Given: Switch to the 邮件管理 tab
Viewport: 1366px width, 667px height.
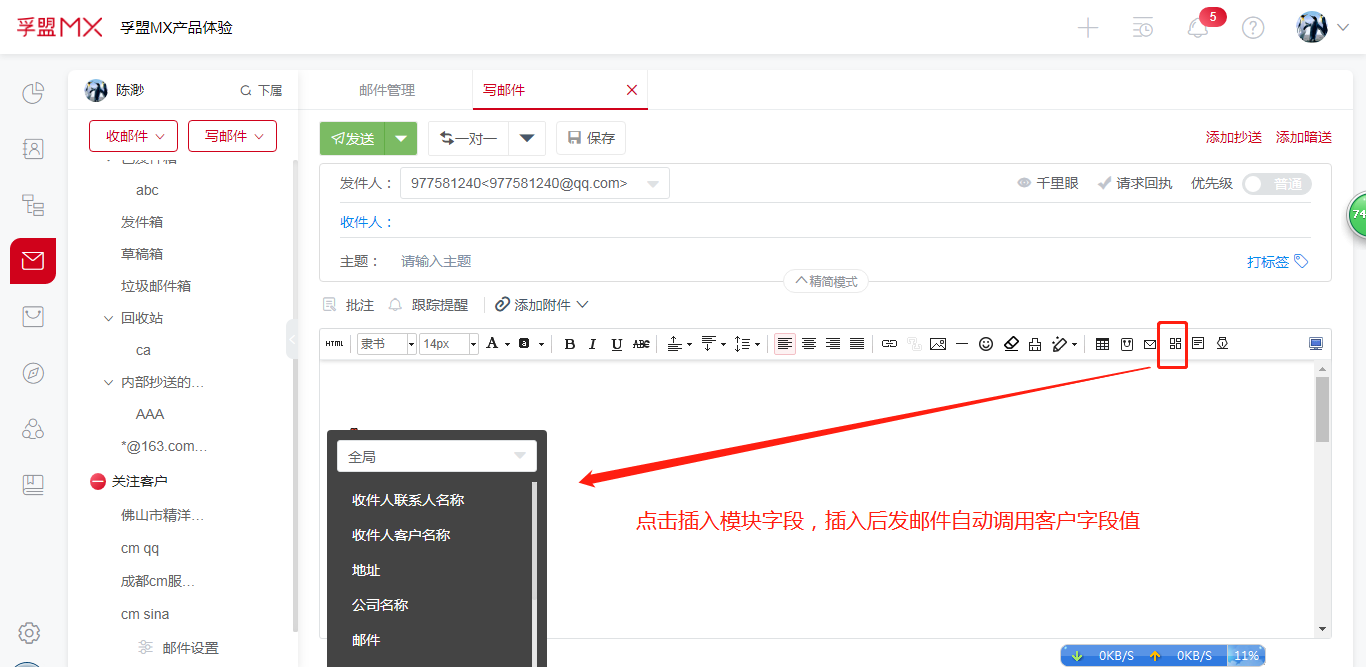Looking at the screenshot, I should tap(387, 90).
